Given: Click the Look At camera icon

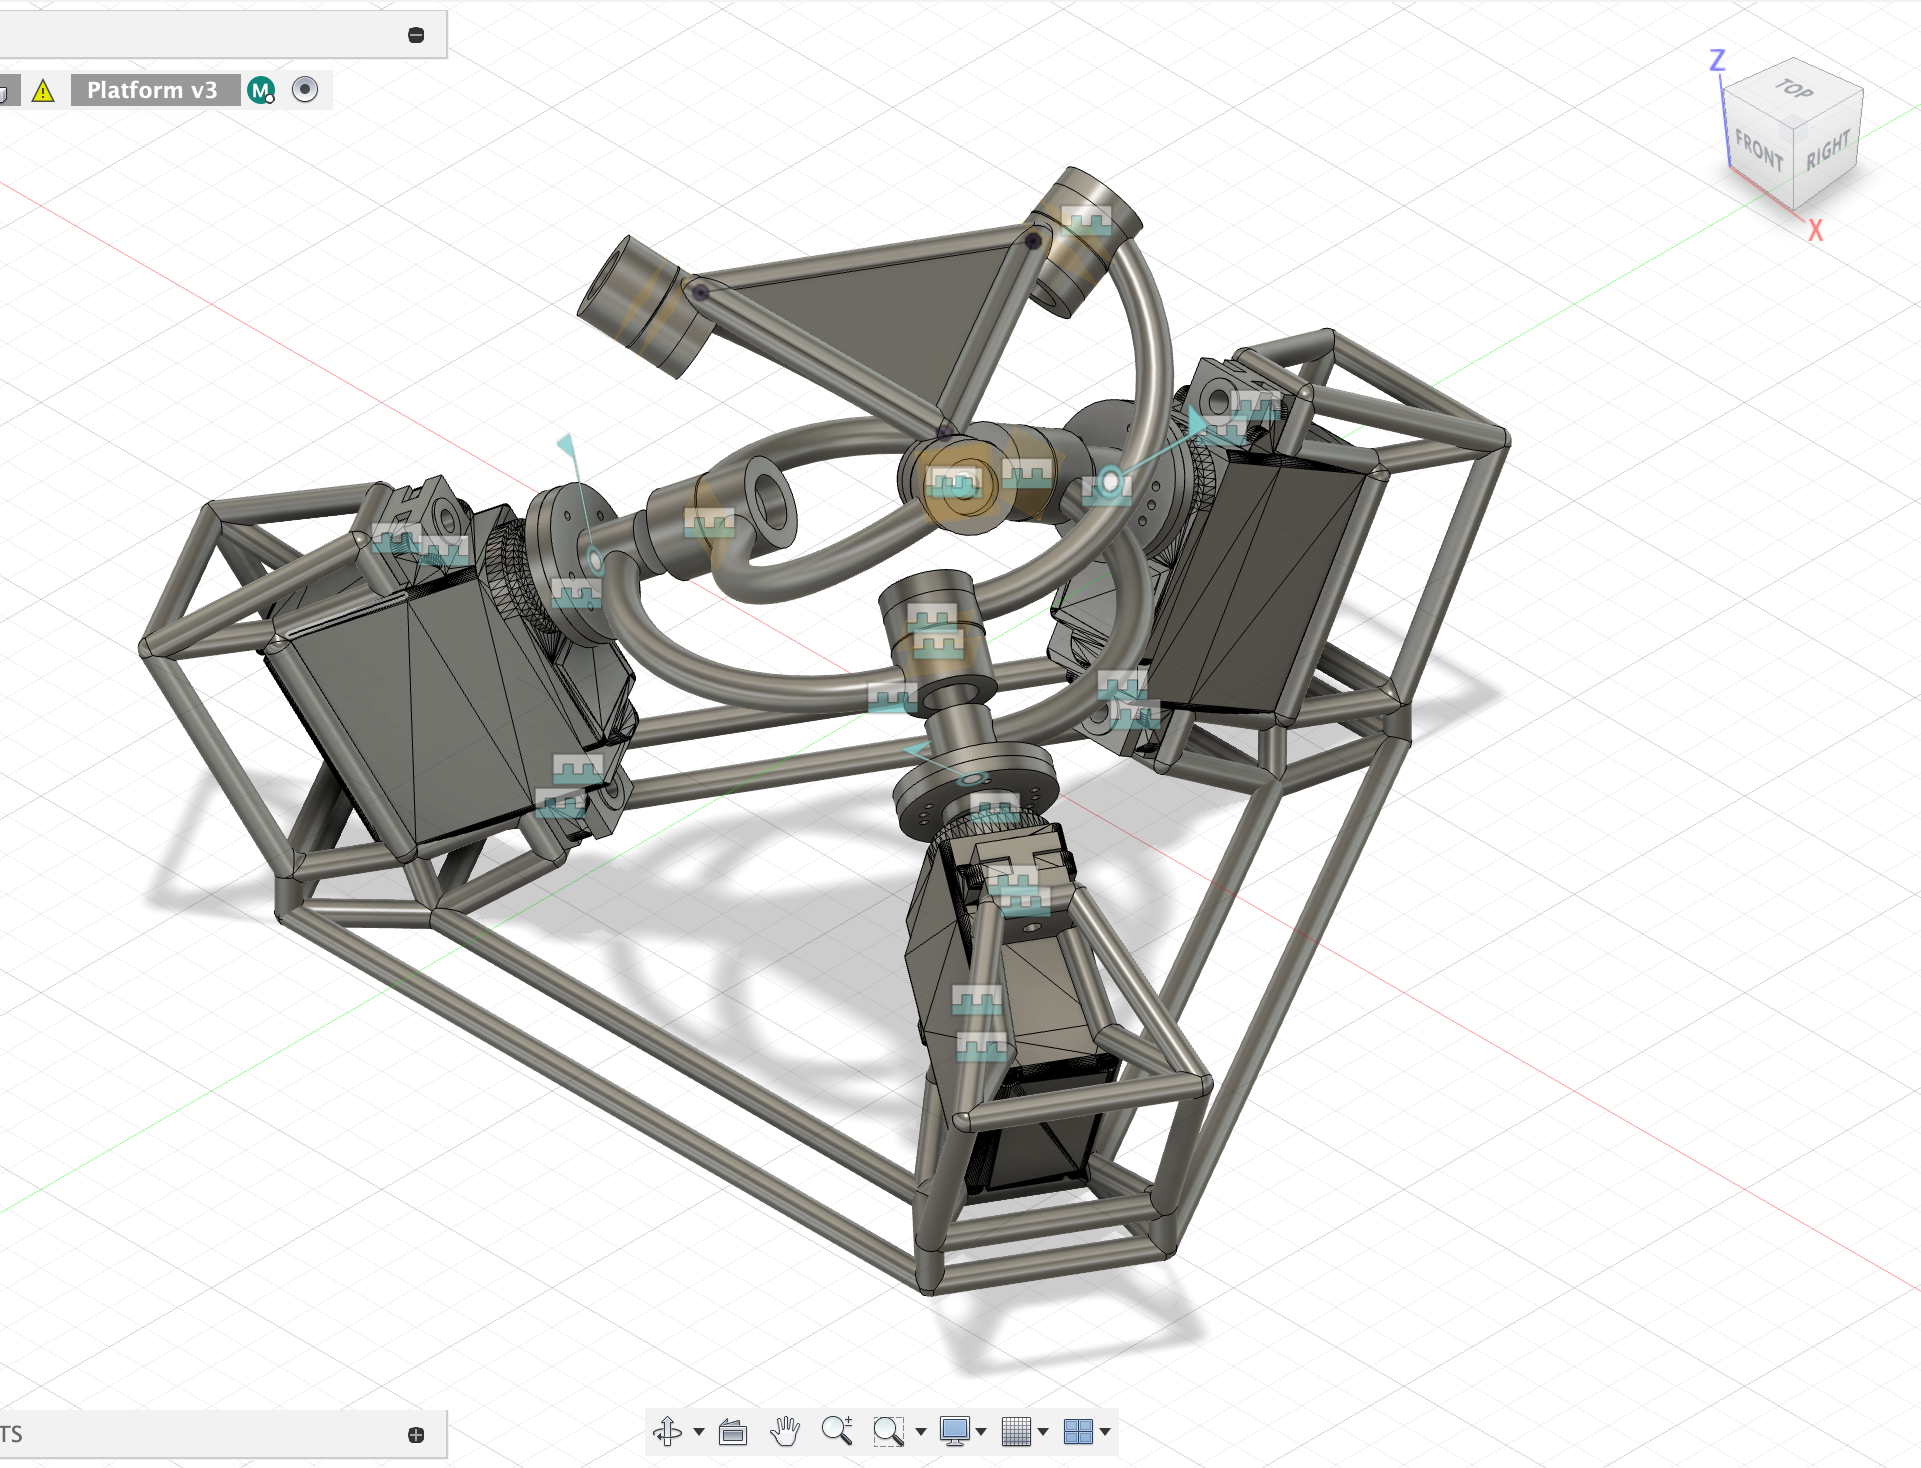Looking at the screenshot, I should 733,1432.
